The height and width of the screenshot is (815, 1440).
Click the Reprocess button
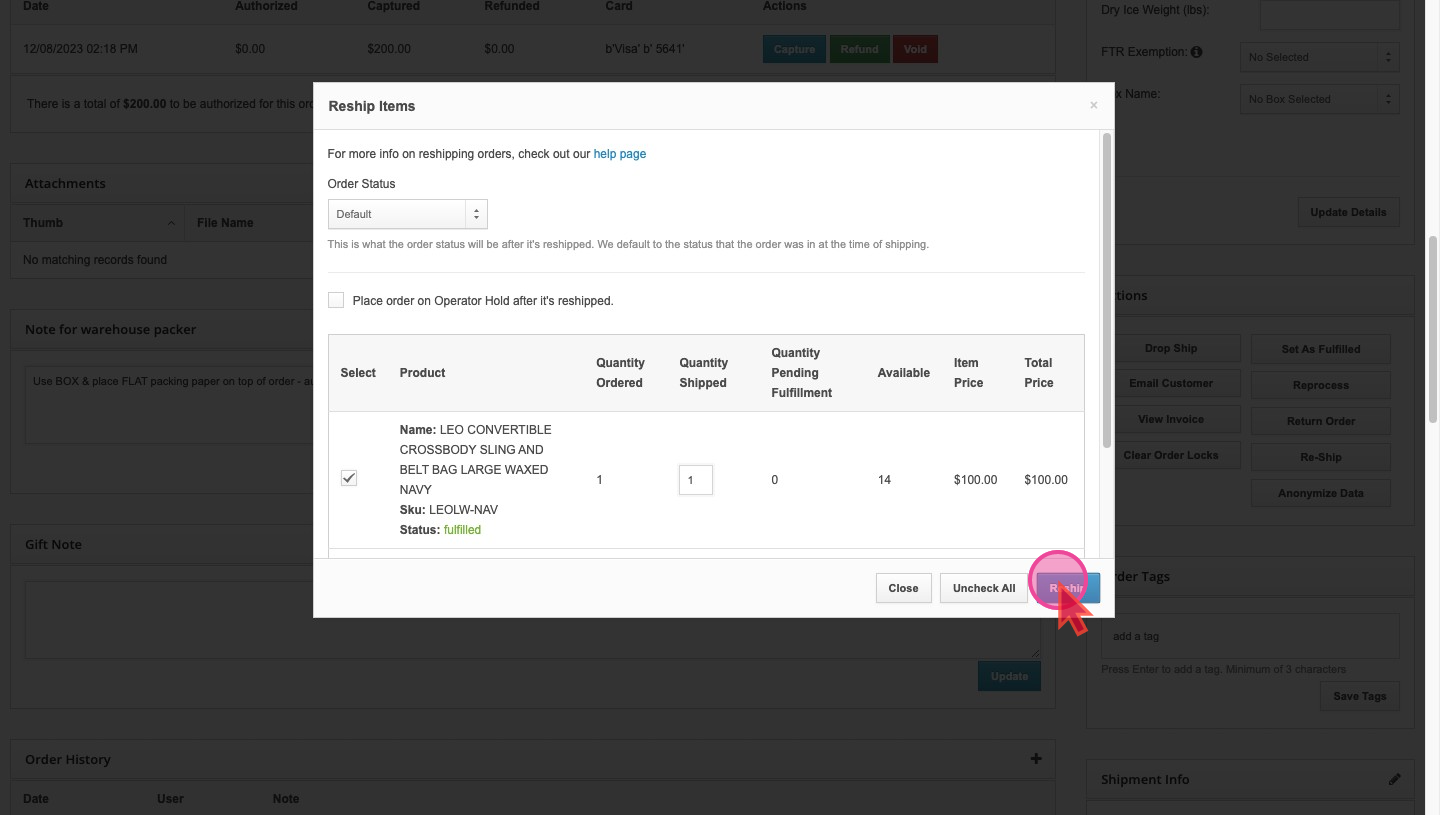[1321, 385]
